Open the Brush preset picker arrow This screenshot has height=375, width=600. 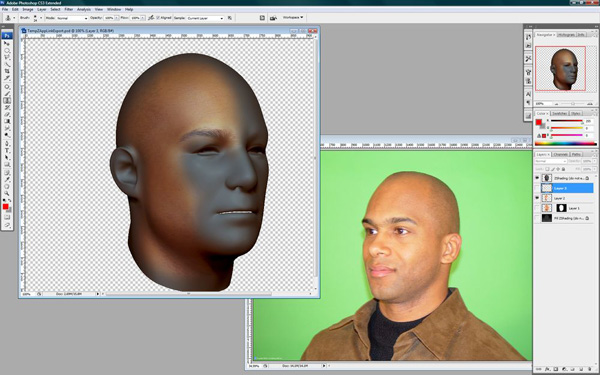point(41,18)
